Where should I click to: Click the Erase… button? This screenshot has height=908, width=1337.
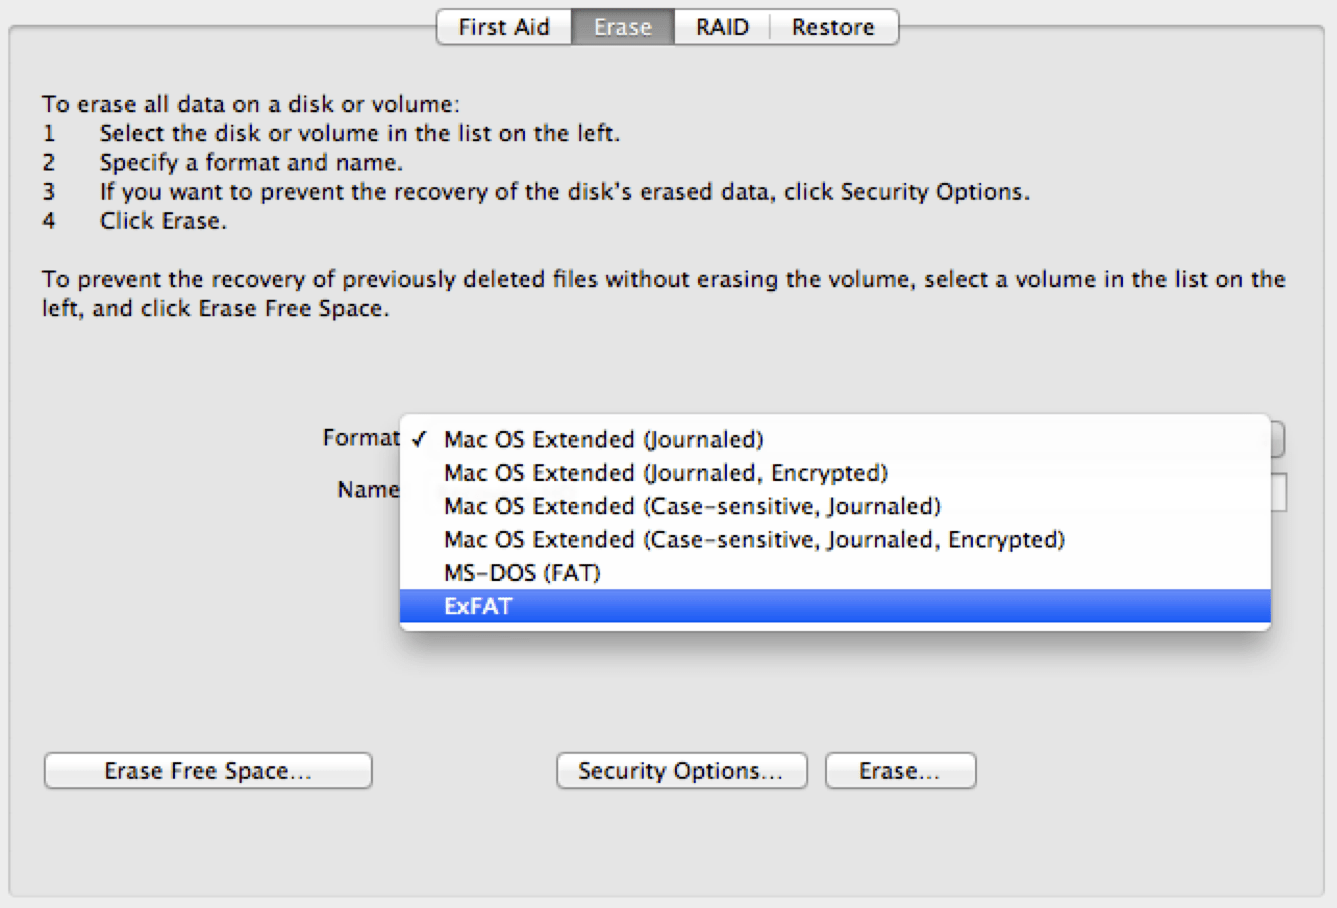[x=900, y=771]
